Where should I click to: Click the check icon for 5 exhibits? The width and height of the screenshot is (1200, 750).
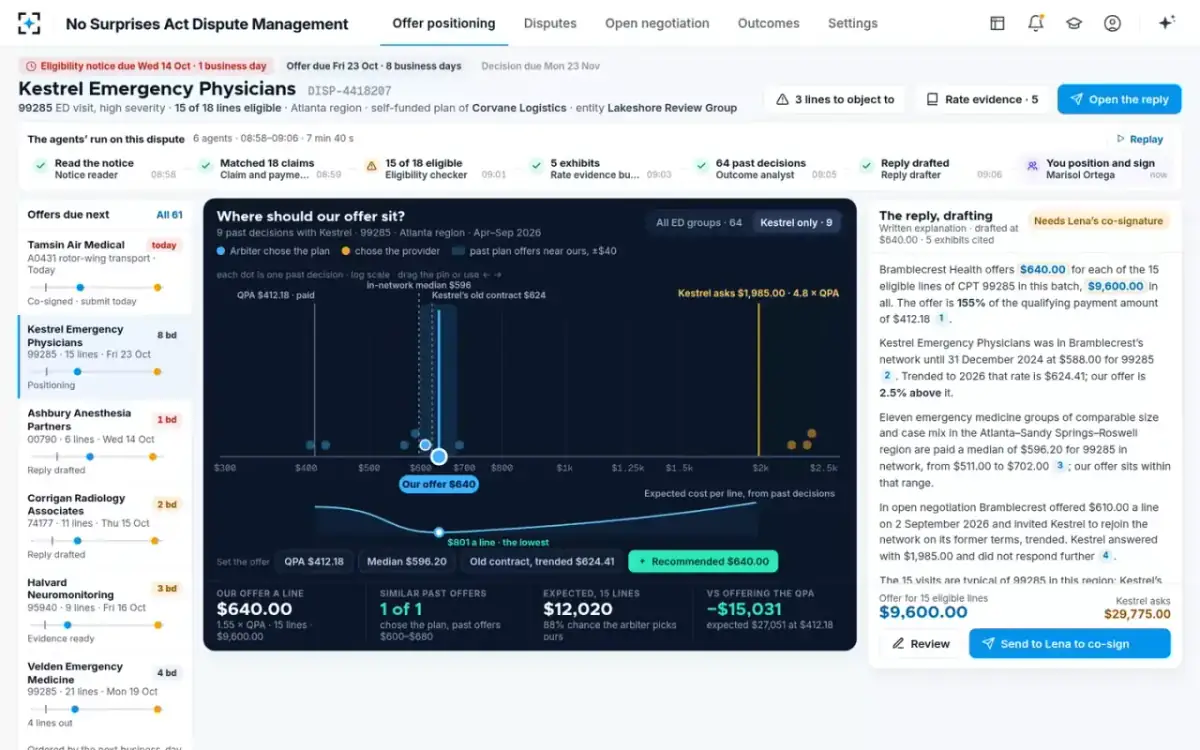pos(536,168)
